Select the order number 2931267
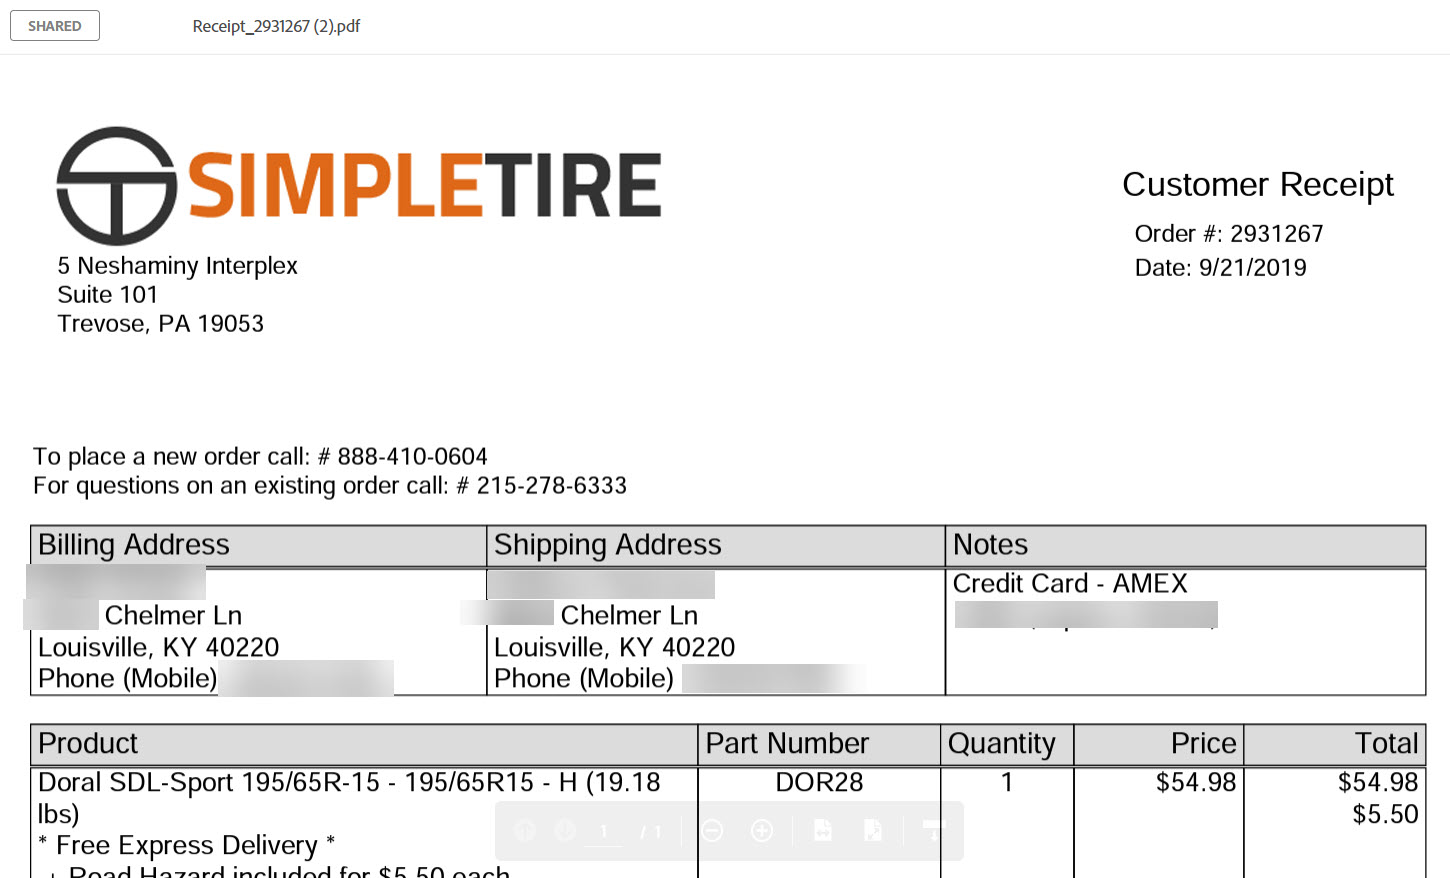The height and width of the screenshot is (878, 1450). (1276, 234)
